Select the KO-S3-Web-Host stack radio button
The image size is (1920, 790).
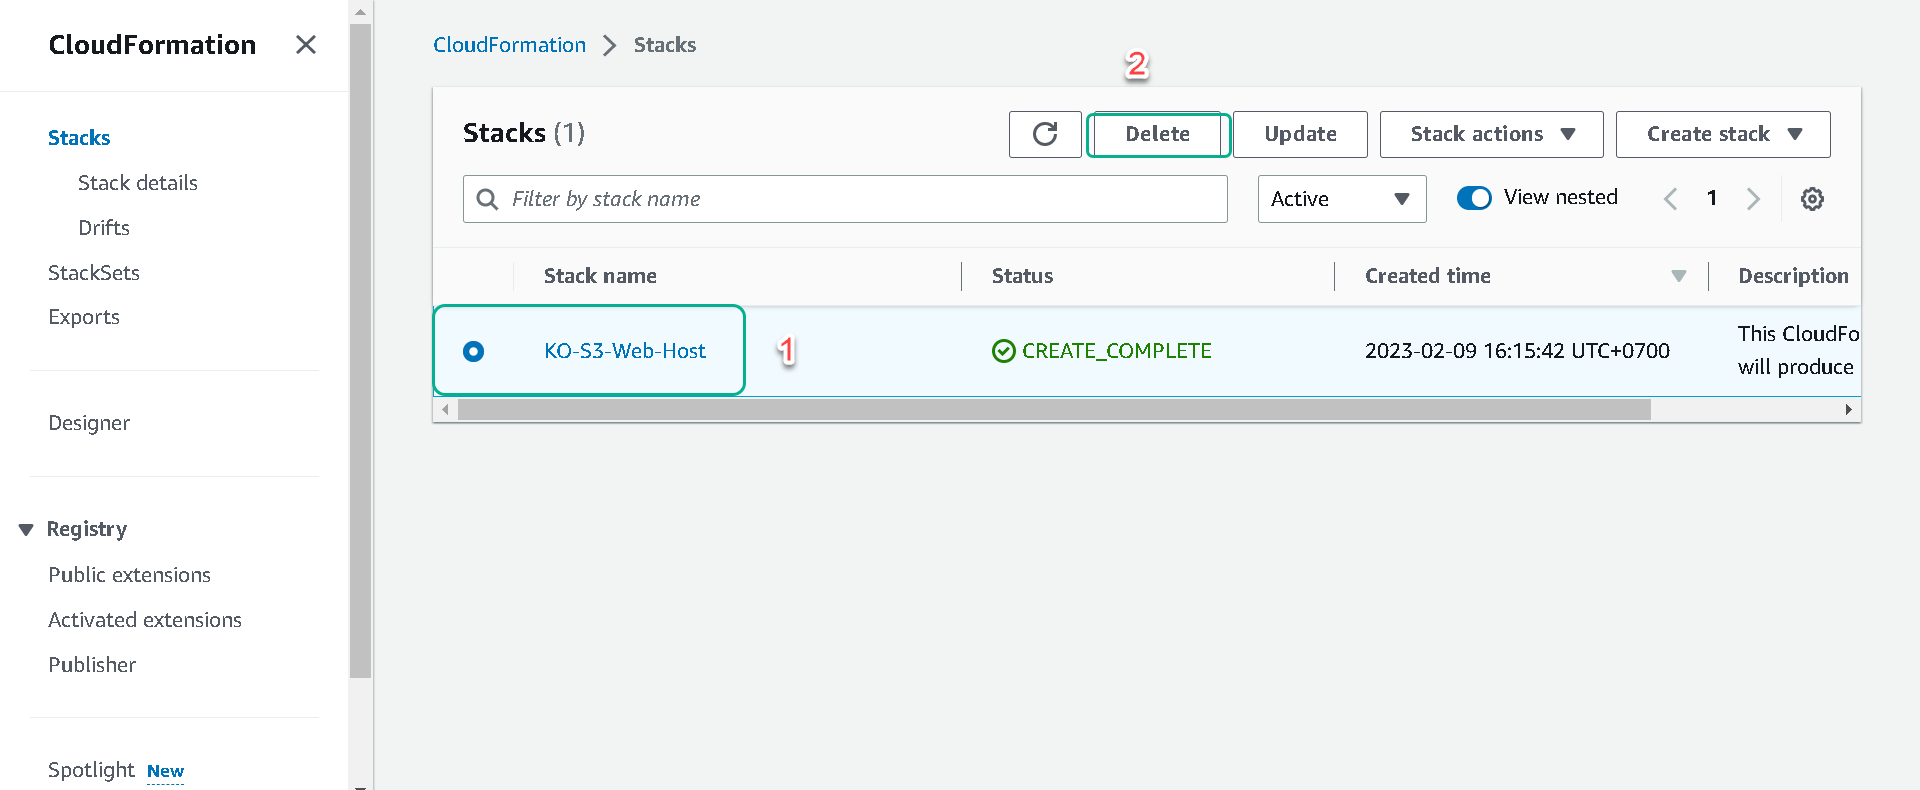point(474,351)
